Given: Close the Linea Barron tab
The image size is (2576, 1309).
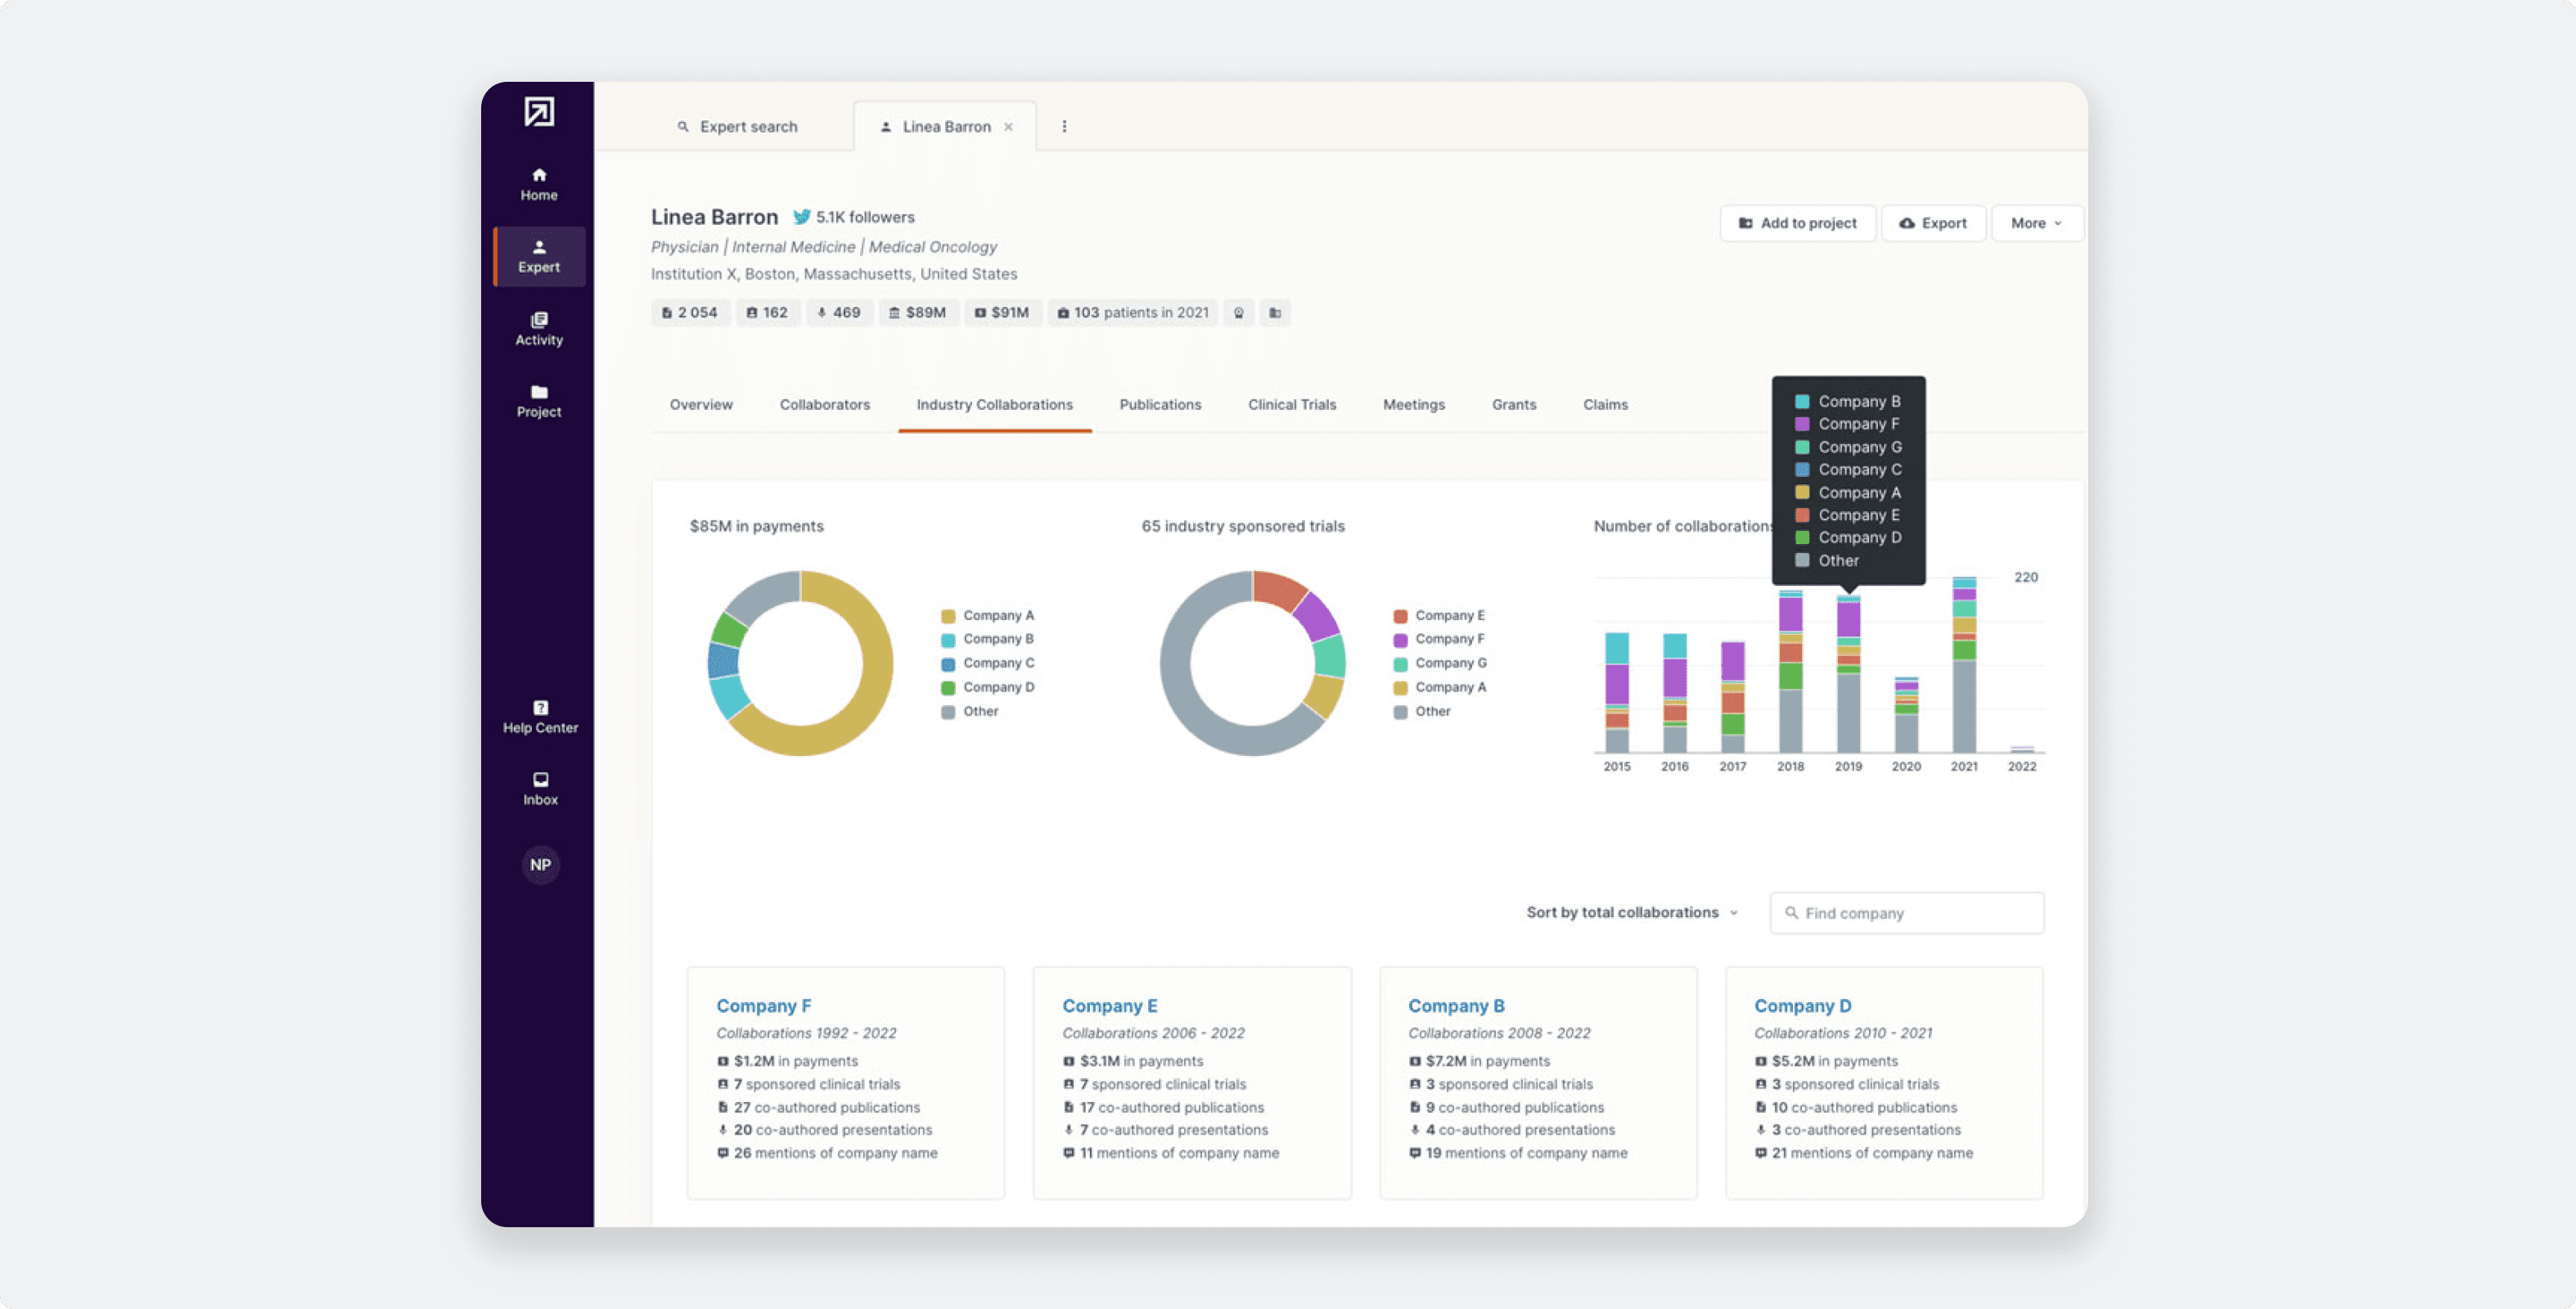Looking at the screenshot, I should (x=1008, y=127).
